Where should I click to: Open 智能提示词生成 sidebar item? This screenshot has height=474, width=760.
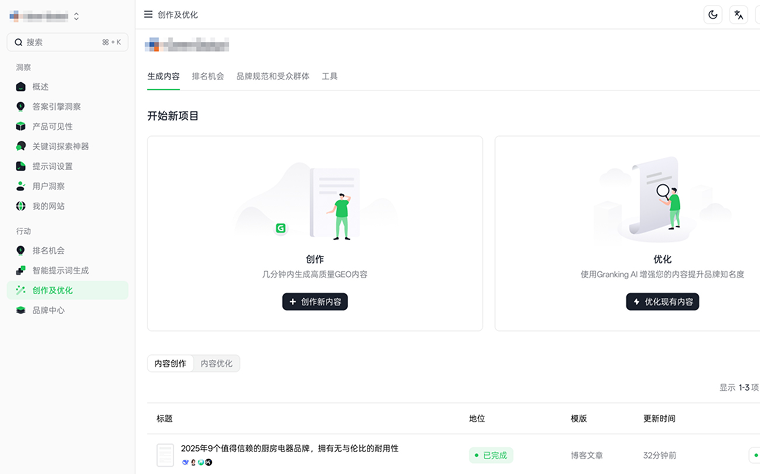click(x=60, y=271)
